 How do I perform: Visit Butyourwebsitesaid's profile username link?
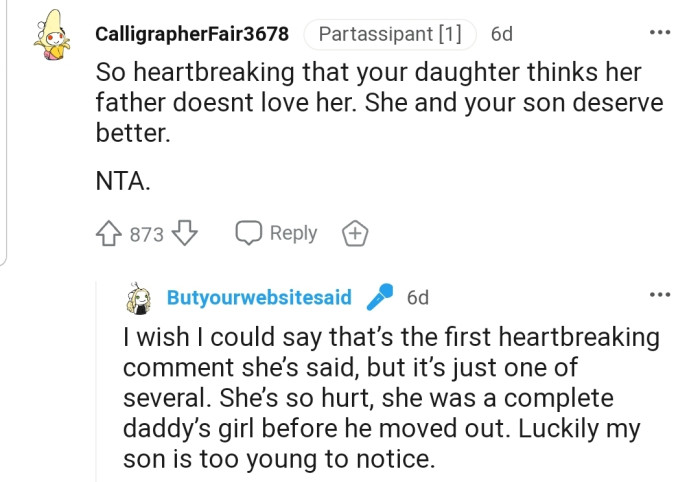point(259,297)
